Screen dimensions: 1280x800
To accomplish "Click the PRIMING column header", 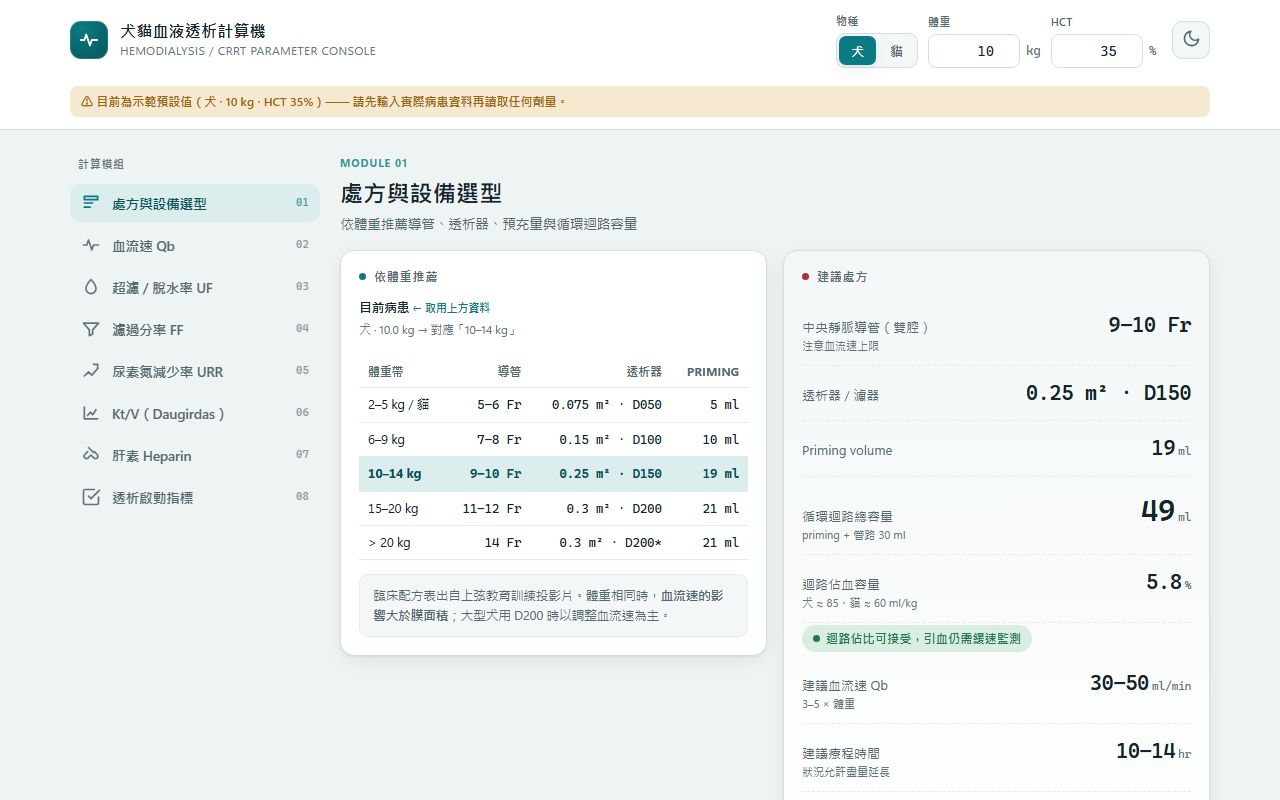I will tap(713, 372).
